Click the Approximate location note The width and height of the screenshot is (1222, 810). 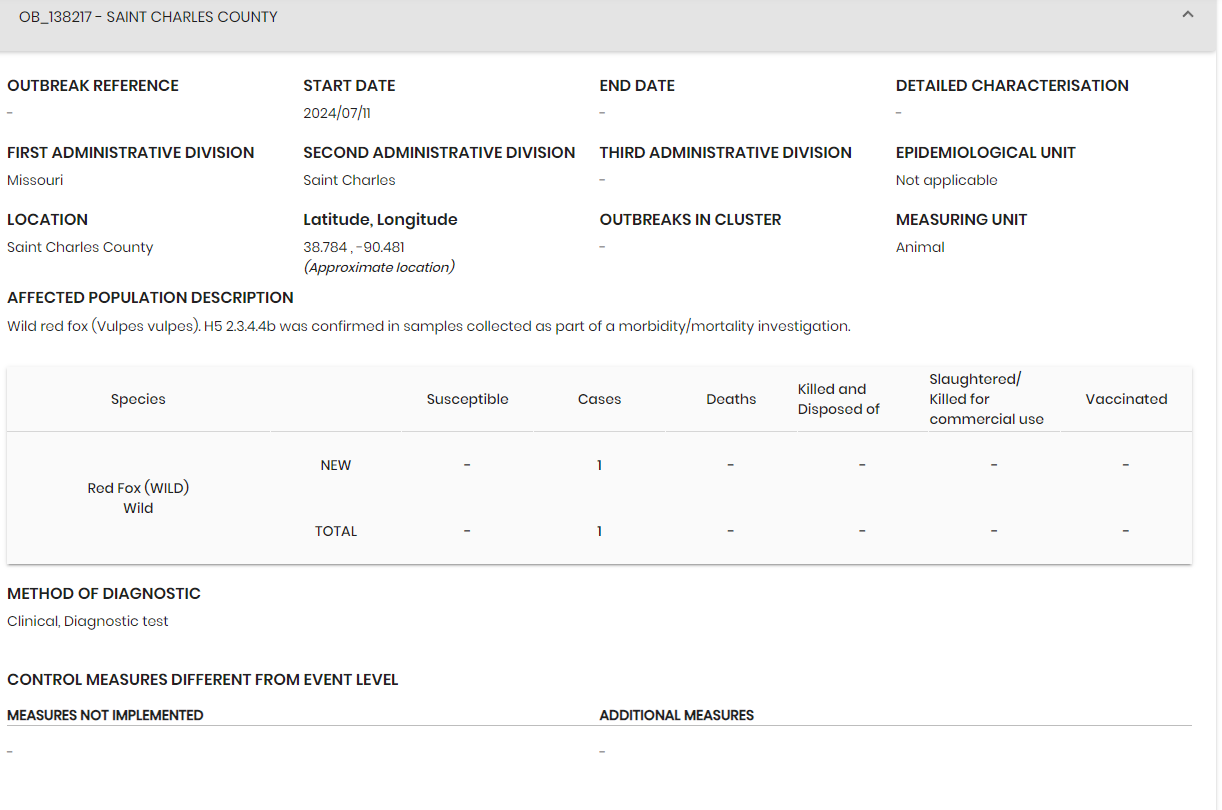tap(379, 267)
